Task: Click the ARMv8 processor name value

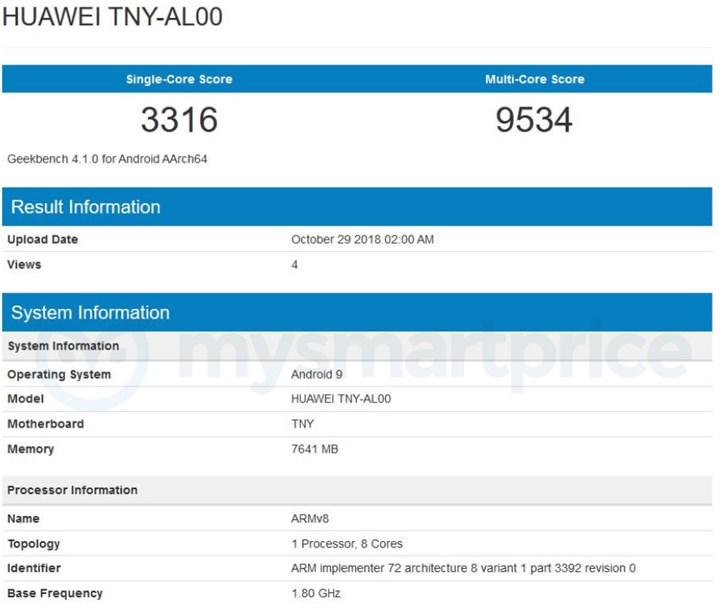Action: tap(310, 519)
